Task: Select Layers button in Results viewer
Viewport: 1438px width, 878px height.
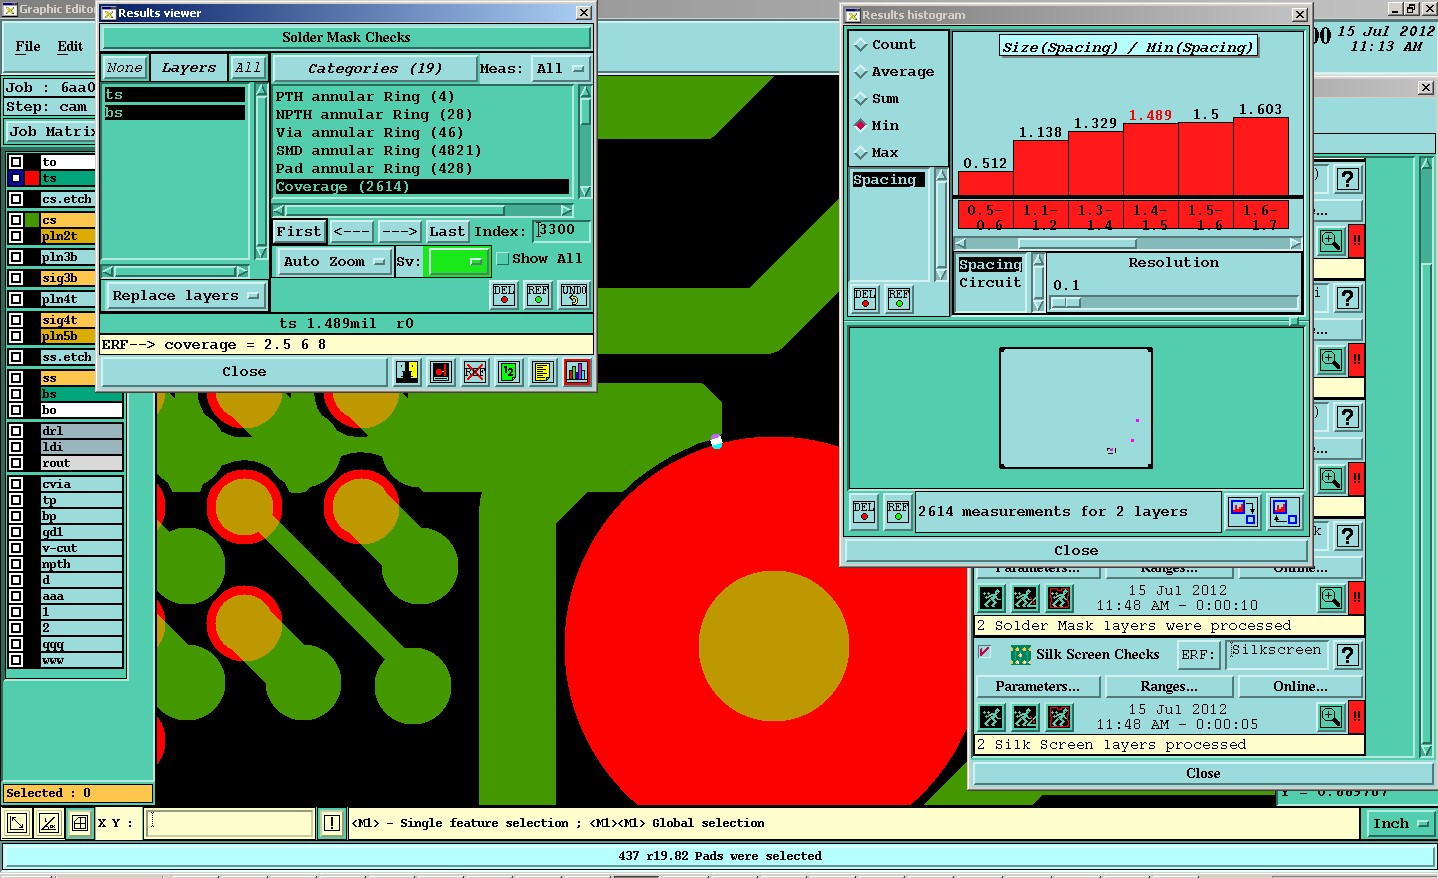Action: click(188, 68)
